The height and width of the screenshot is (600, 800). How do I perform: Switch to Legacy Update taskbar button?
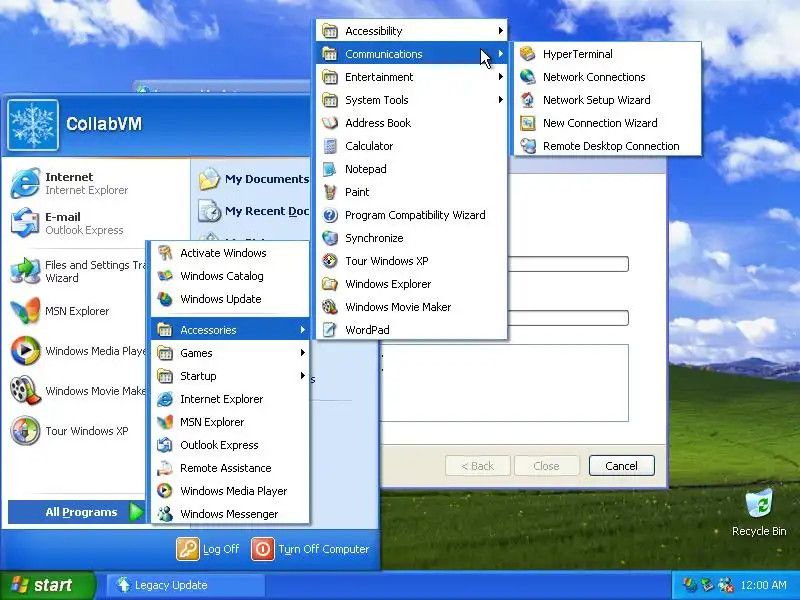[186, 585]
